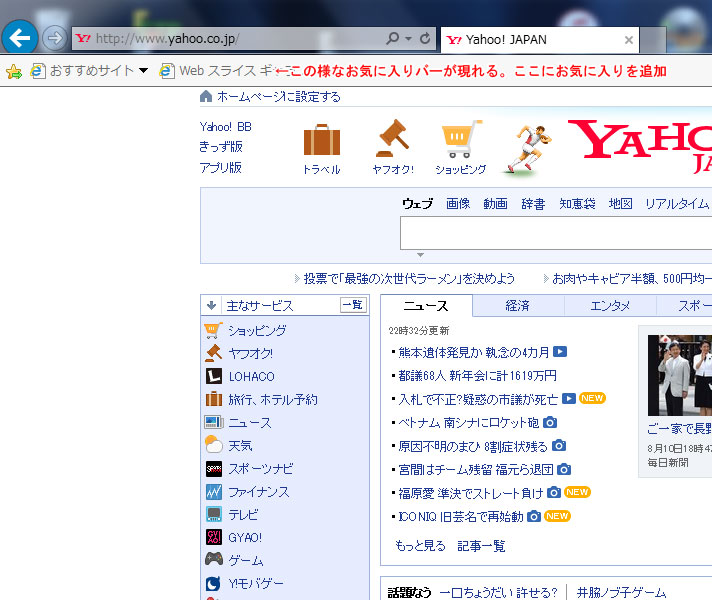The width and height of the screenshot is (712, 600).
Task: Click the browser Back arrow button
Action: tap(20, 39)
